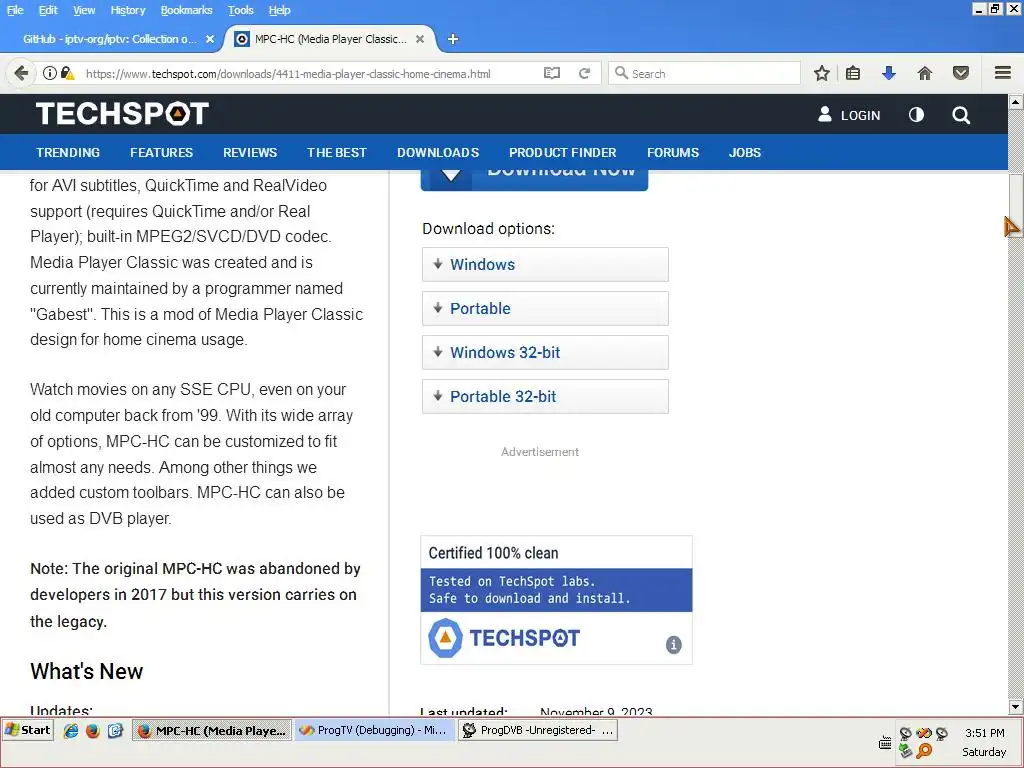This screenshot has height=768, width=1024.
Task: Open the Firefox hamburger menu
Action: click(x=1003, y=72)
